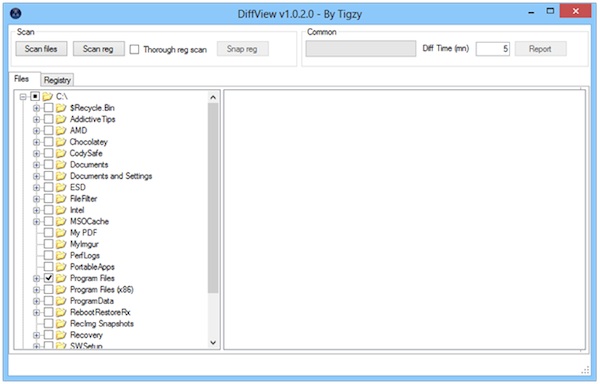Check the $Recycle.Bin checkbox
The height and width of the screenshot is (384, 600).
pos(49,108)
